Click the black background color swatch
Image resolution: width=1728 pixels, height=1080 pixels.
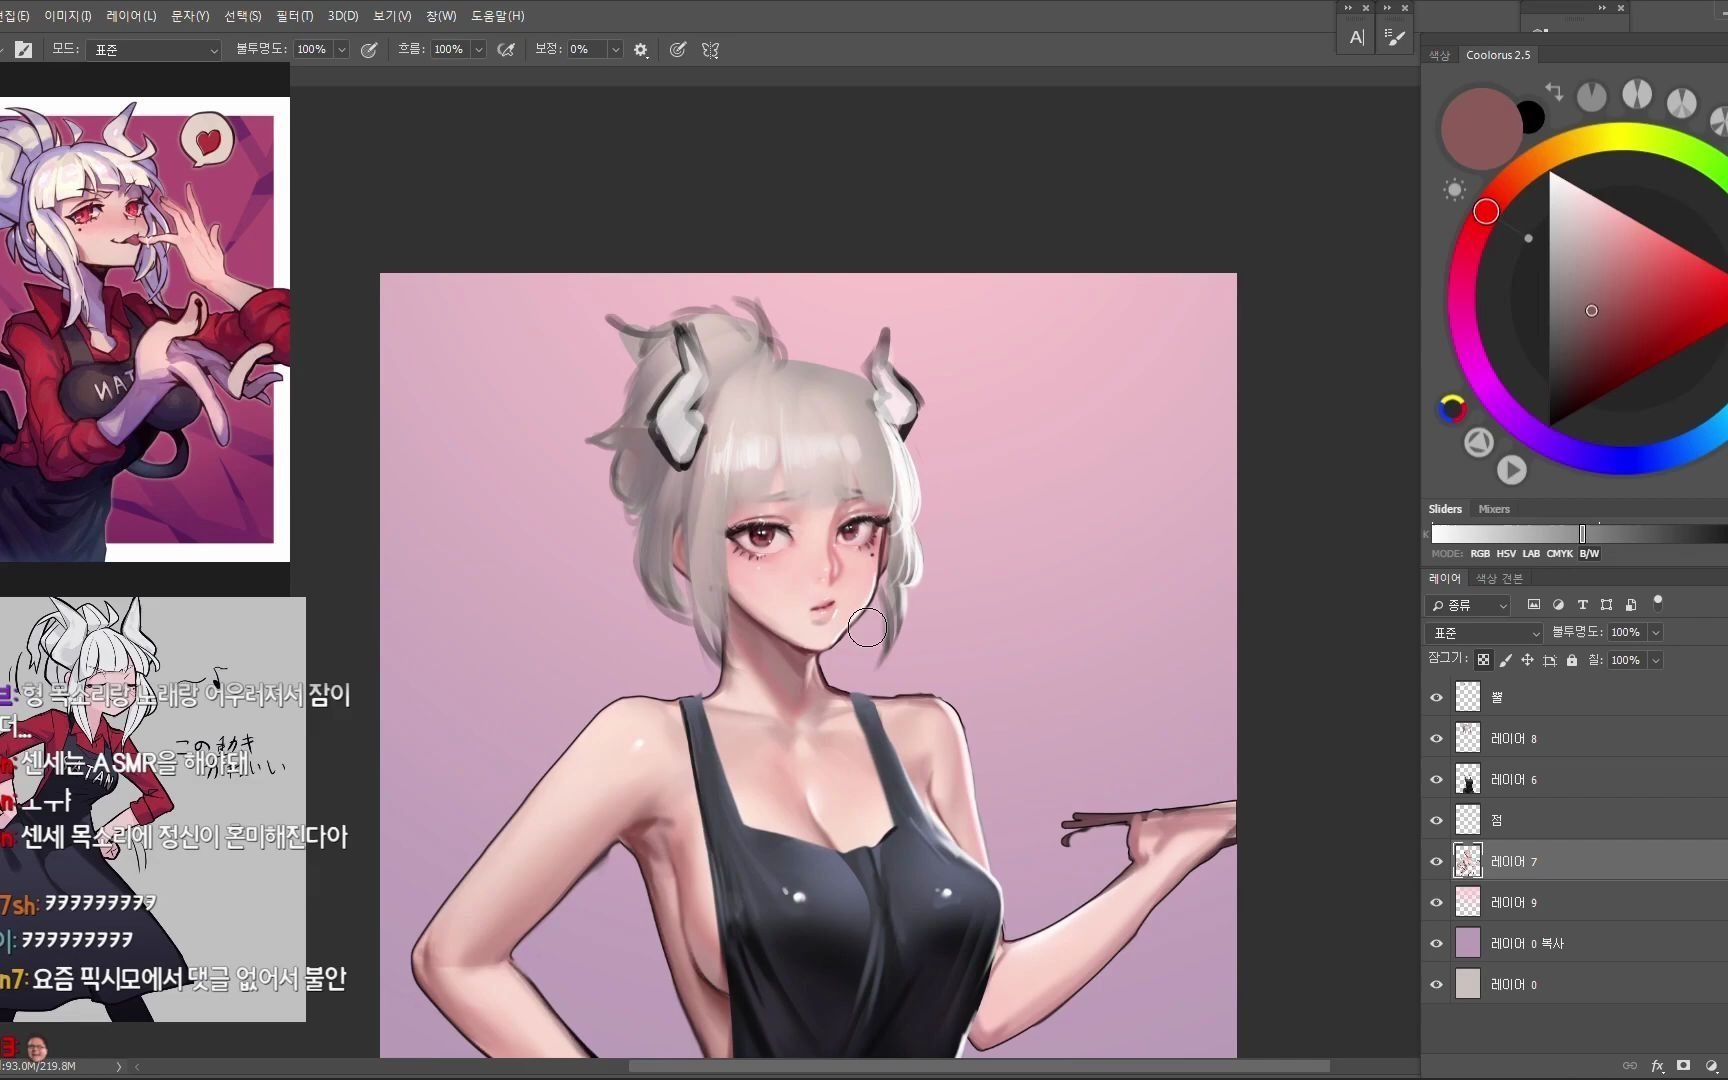point(1532,117)
